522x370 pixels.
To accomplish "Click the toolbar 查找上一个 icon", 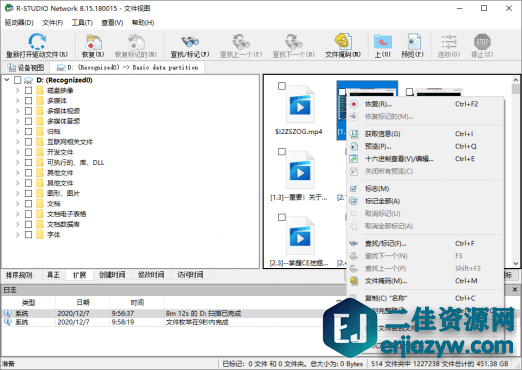I will point(241,42).
